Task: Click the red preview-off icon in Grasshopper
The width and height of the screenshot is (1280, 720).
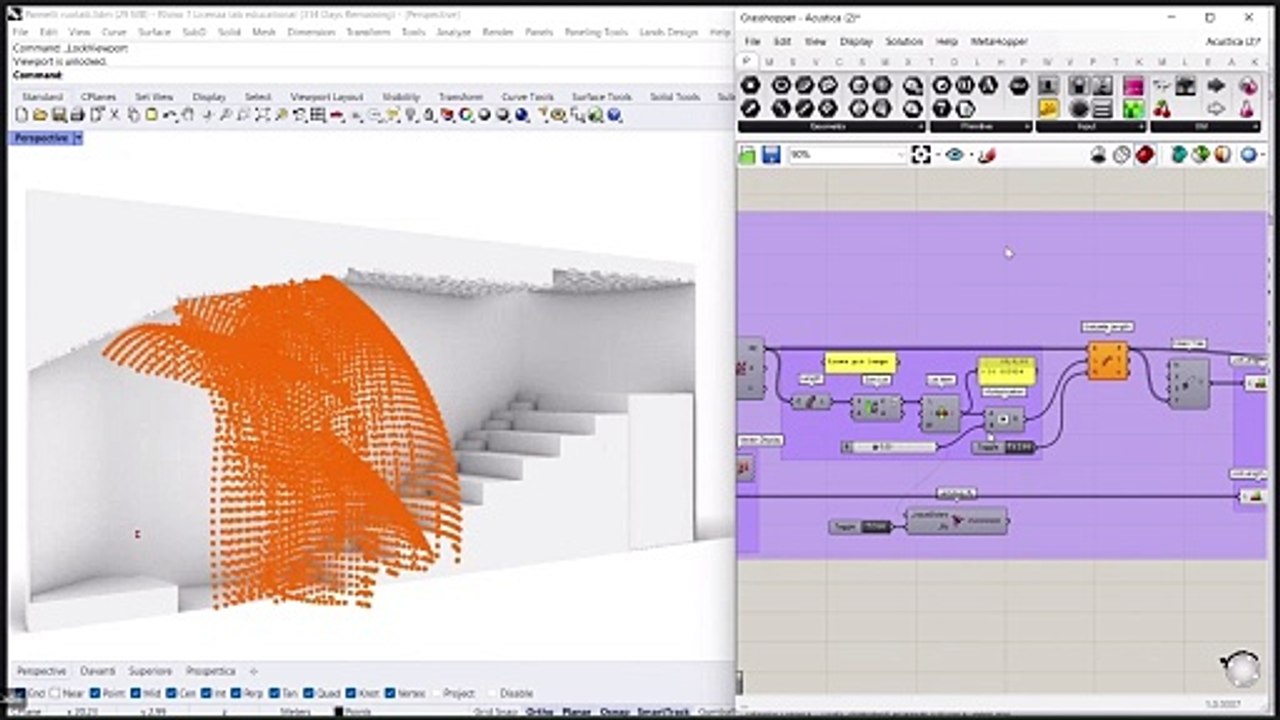Action: [1145, 155]
